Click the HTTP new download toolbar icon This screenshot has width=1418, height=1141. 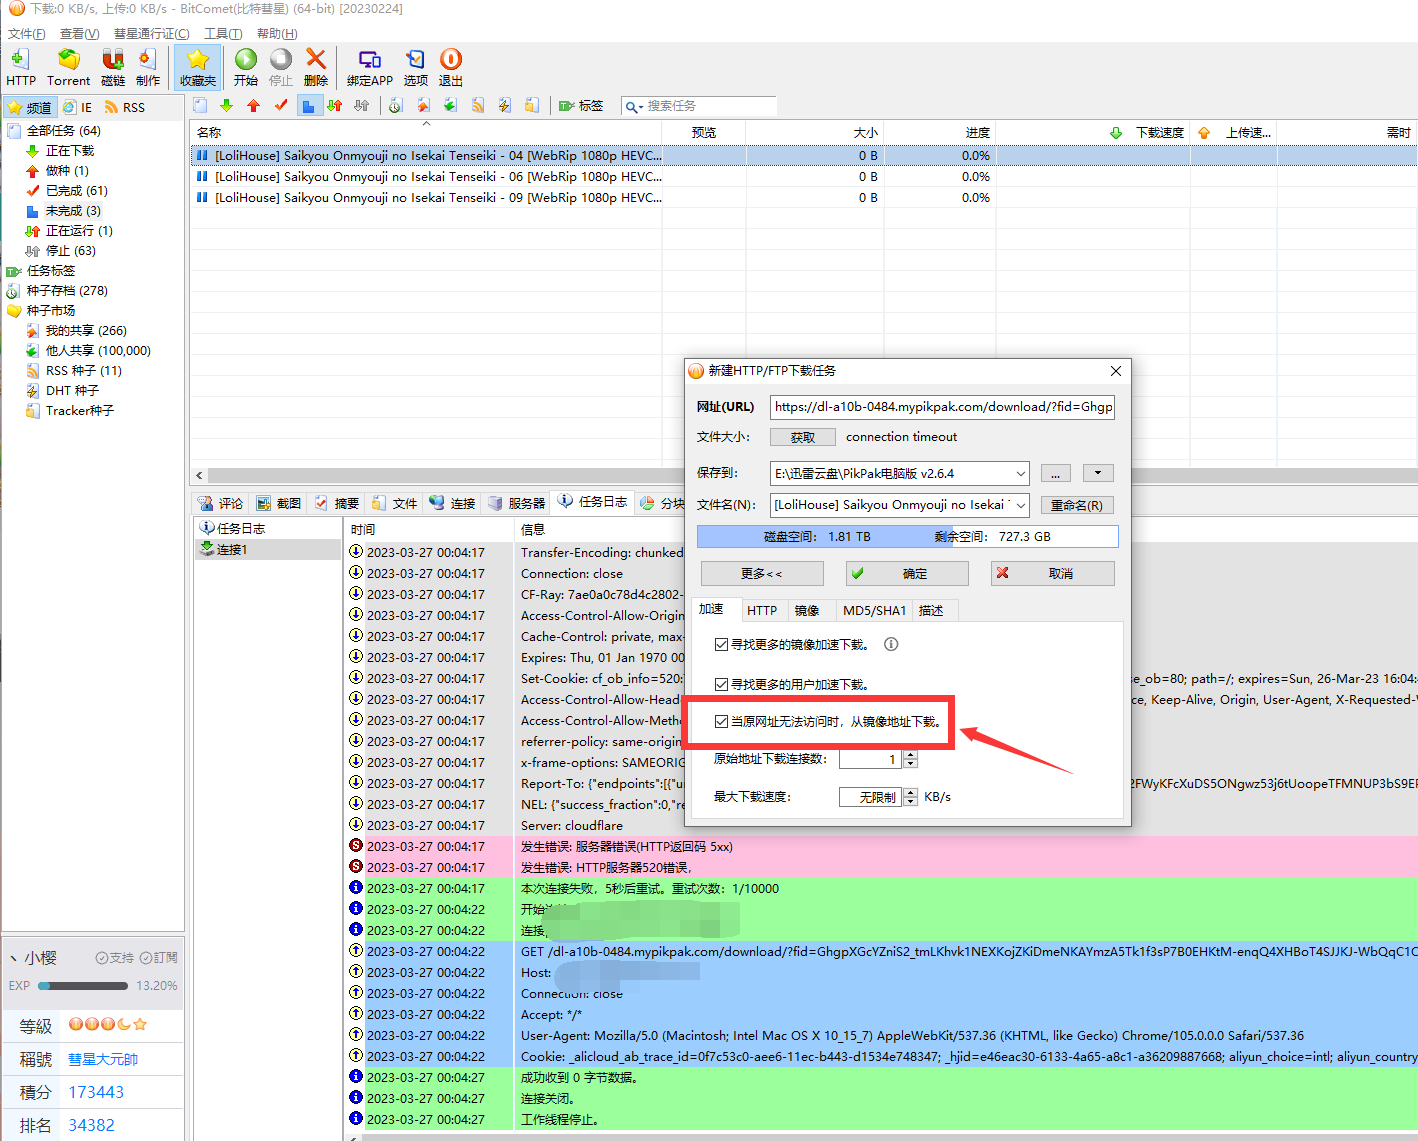click(20, 67)
